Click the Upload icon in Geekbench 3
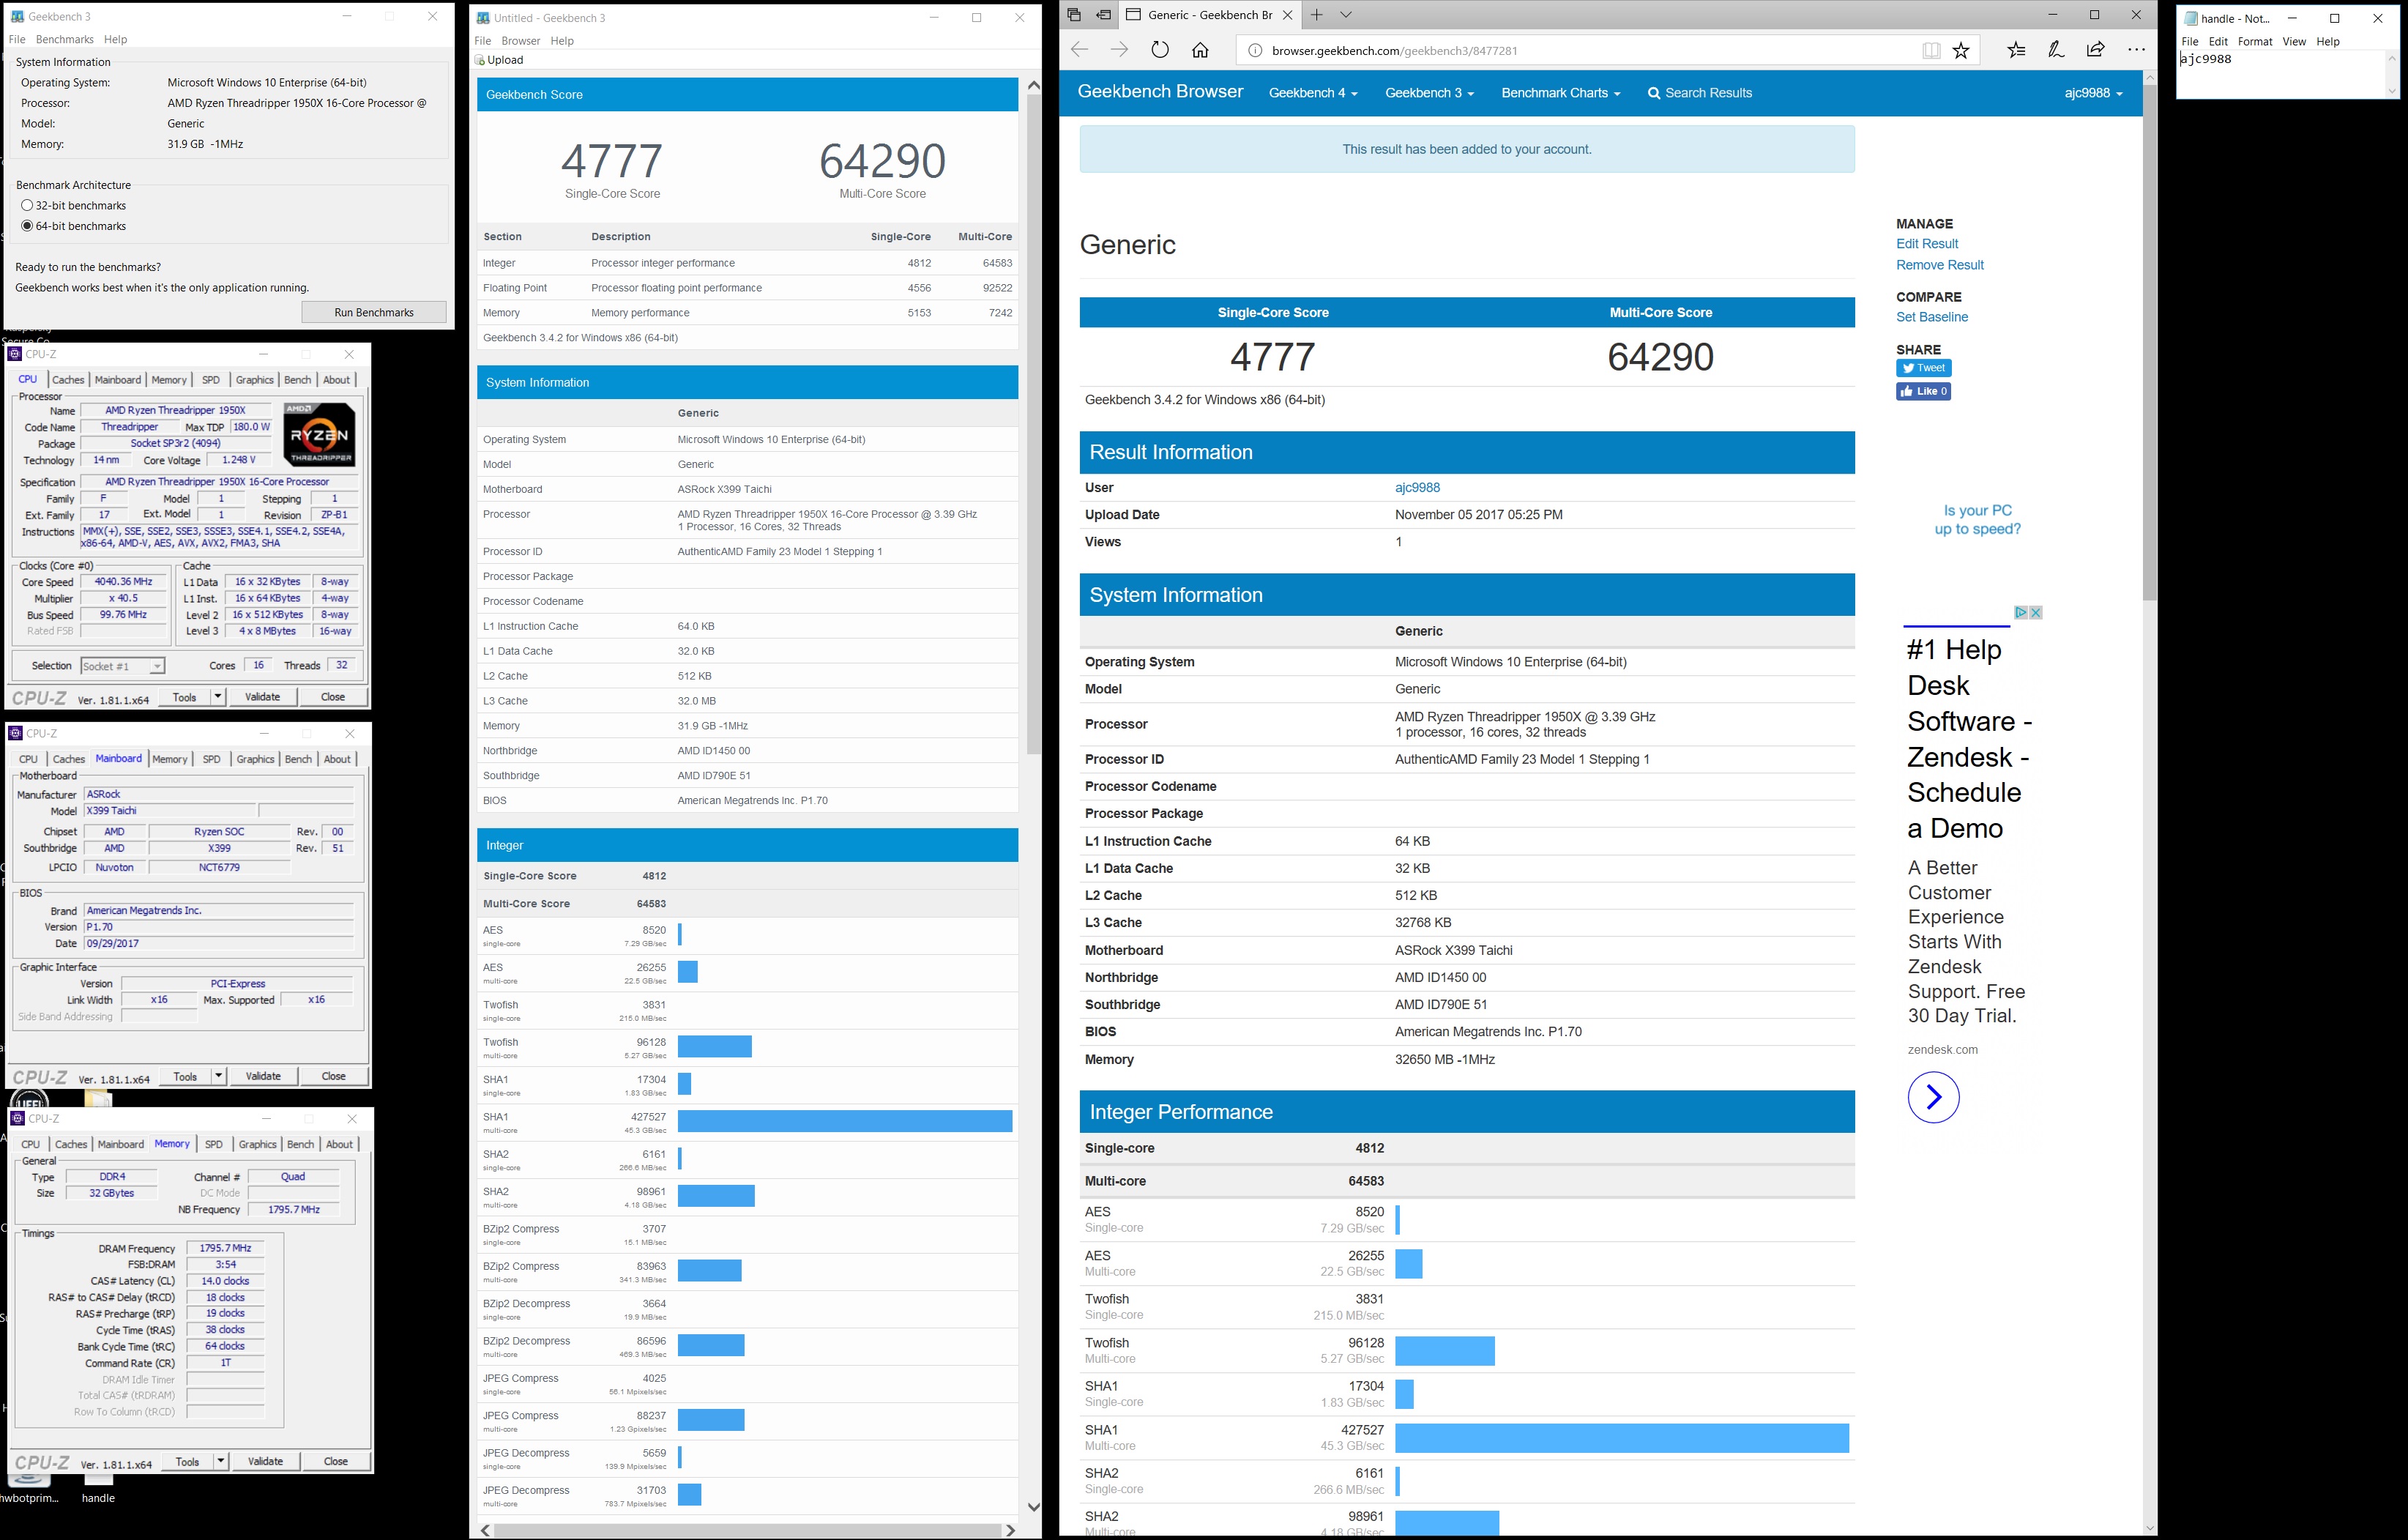This screenshot has height=1540, width=2408. click(499, 60)
